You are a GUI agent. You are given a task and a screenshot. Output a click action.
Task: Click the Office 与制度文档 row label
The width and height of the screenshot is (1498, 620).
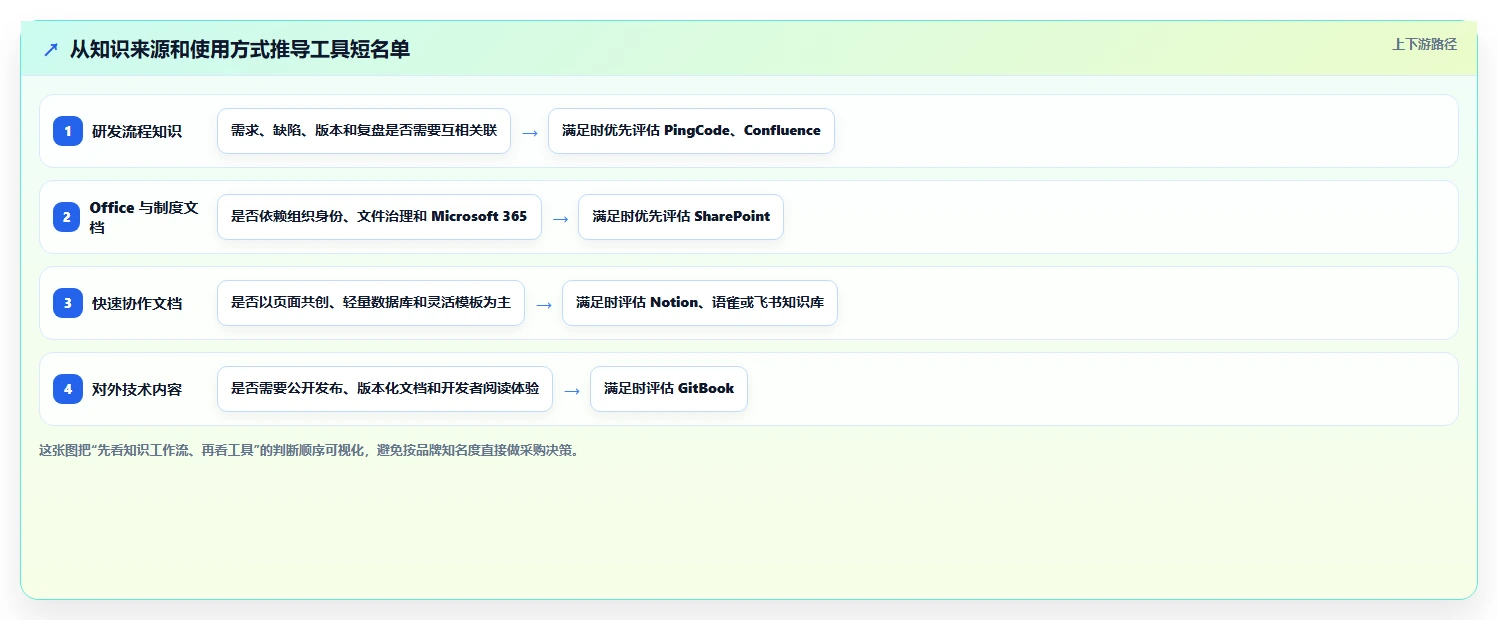(144, 217)
